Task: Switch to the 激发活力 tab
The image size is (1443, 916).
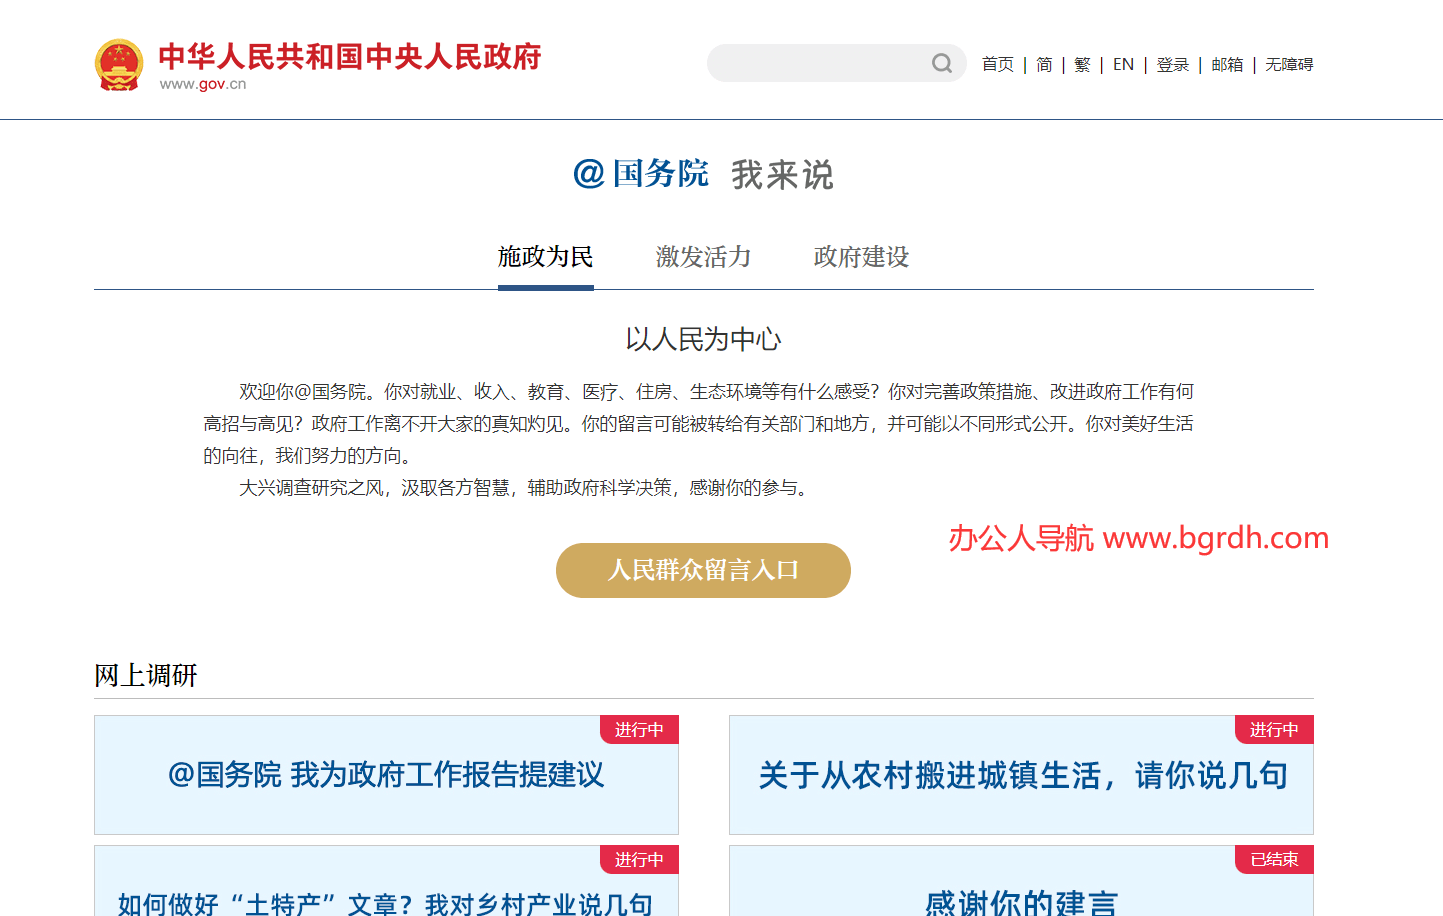Action: 703,258
